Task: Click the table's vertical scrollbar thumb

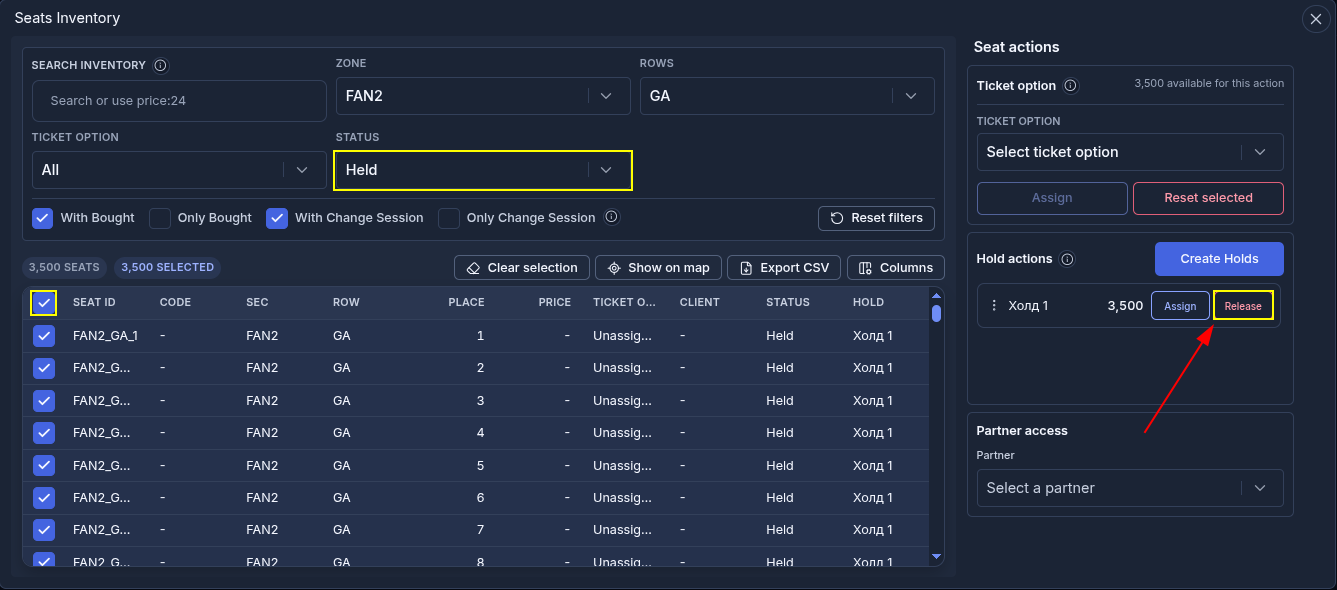Action: point(936,313)
